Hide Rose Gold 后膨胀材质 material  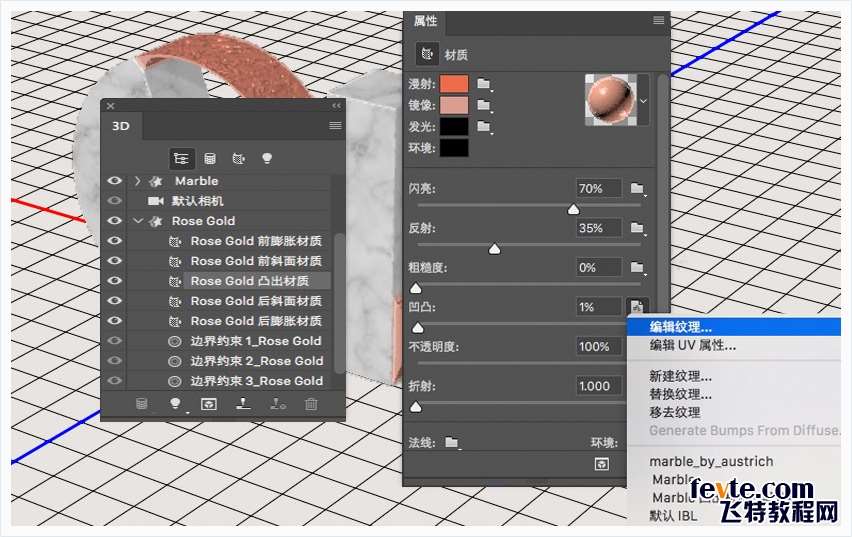(x=115, y=321)
